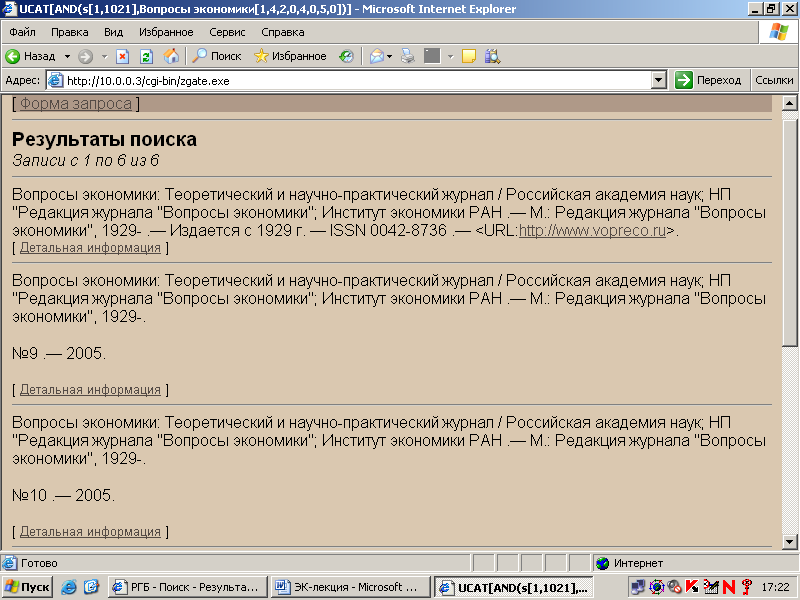This screenshot has width=800, height=600.
Task: Click the text №10 .— 2005.
Action: [x=63, y=495]
